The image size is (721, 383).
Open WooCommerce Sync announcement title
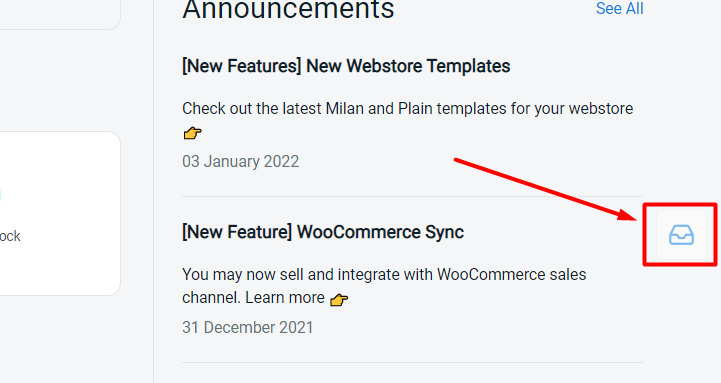pyautogui.click(x=323, y=232)
